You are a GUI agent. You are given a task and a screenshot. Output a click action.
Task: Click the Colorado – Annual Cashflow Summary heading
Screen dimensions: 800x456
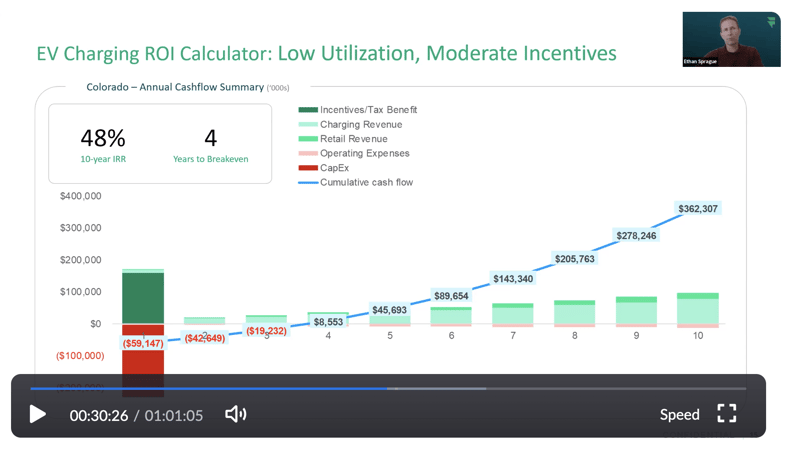187,87
